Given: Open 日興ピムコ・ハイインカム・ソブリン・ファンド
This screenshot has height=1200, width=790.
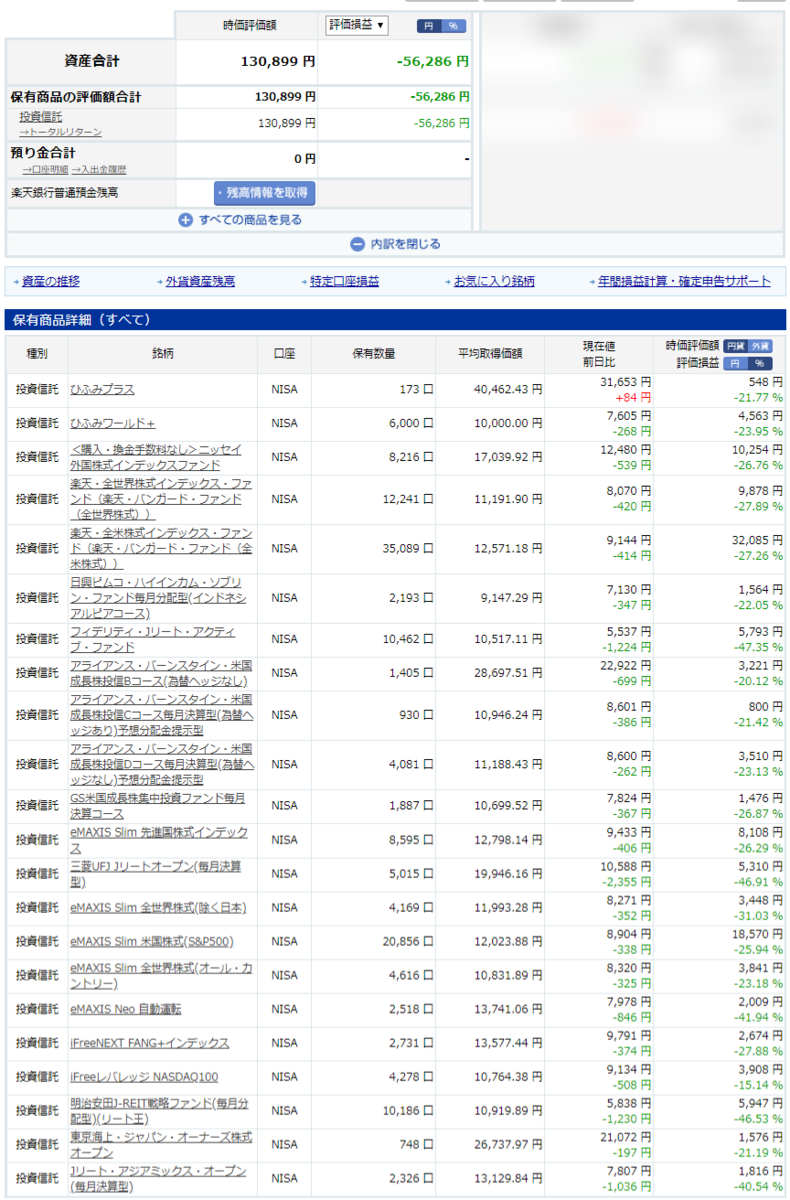Looking at the screenshot, I should [158, 598].
